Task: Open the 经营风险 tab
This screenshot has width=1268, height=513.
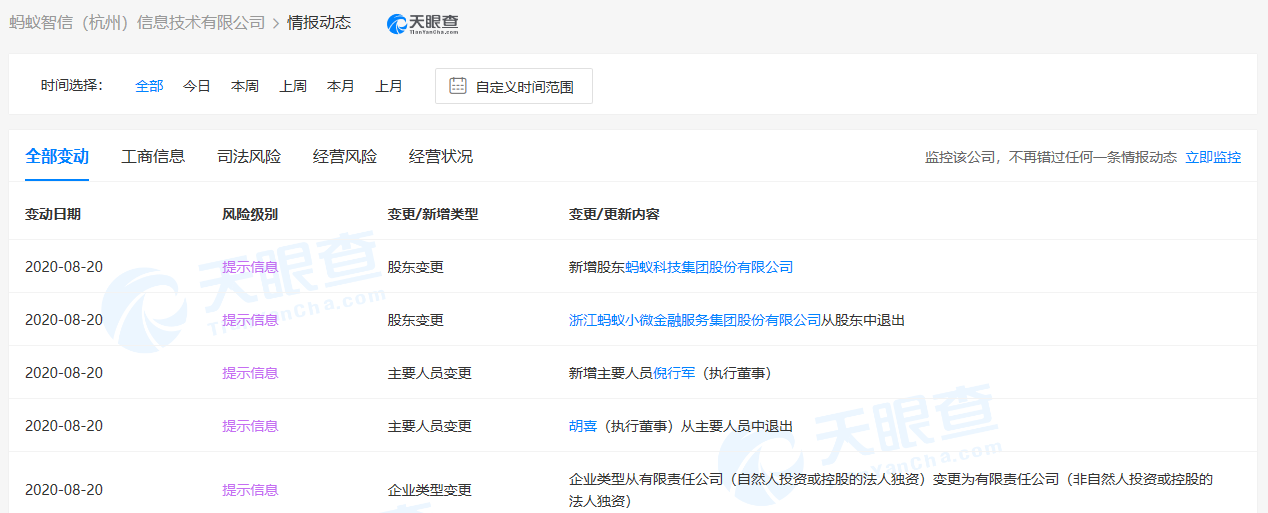Action: pos(345,157)
